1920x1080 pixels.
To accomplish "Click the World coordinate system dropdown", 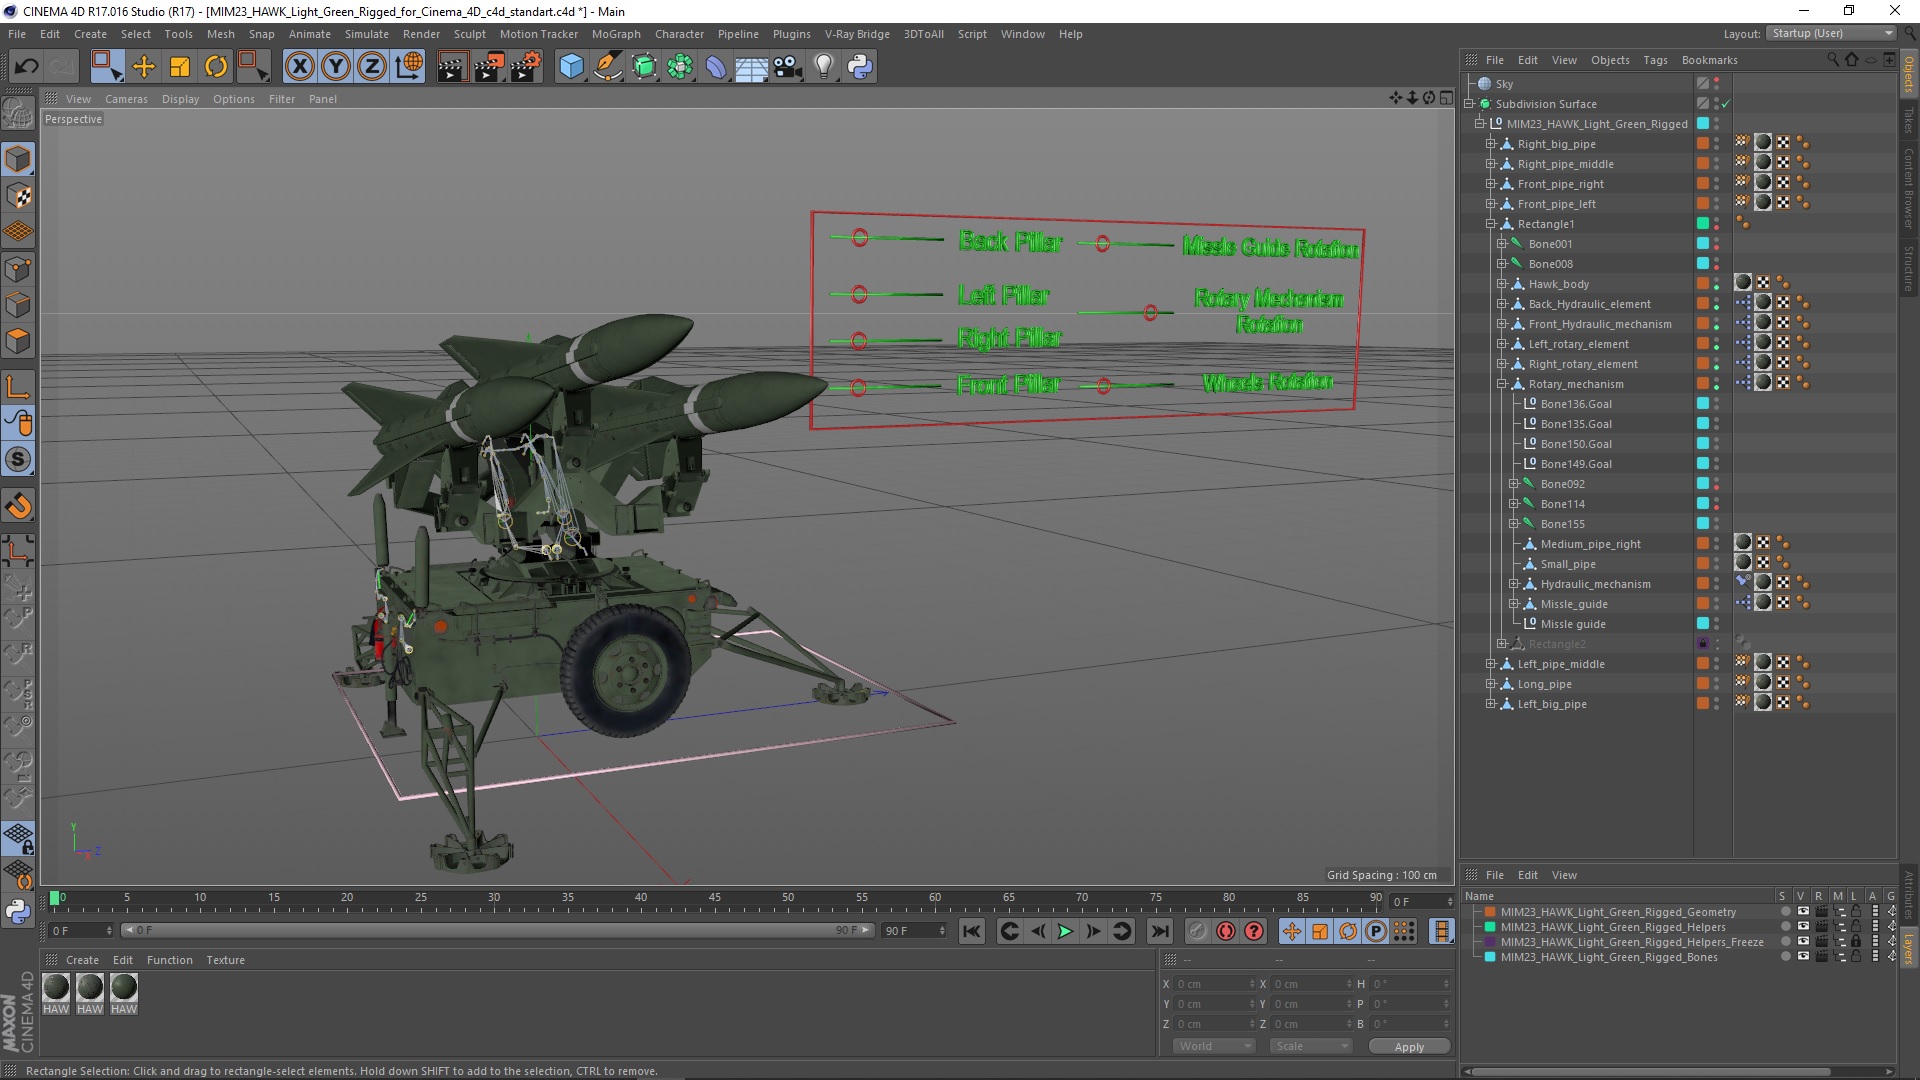I will click(1208, 1046).
